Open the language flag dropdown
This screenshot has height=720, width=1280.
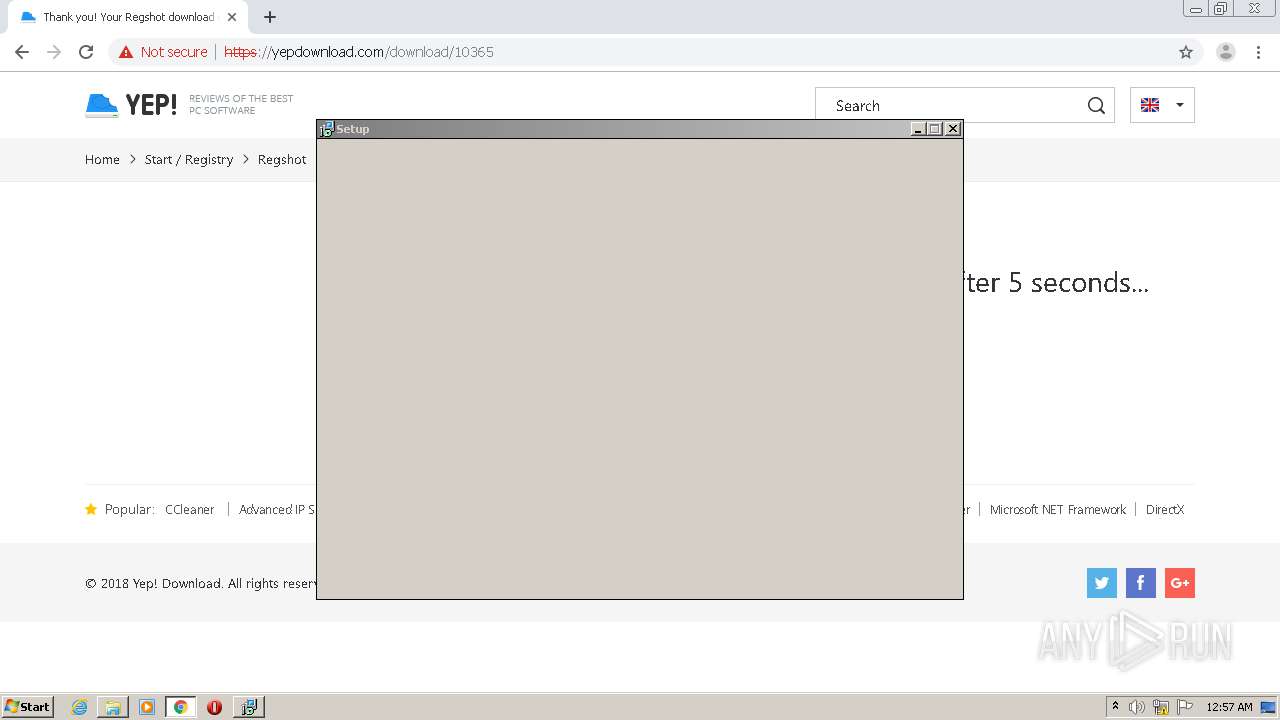pyautogui.click(x=1162, y=105)
